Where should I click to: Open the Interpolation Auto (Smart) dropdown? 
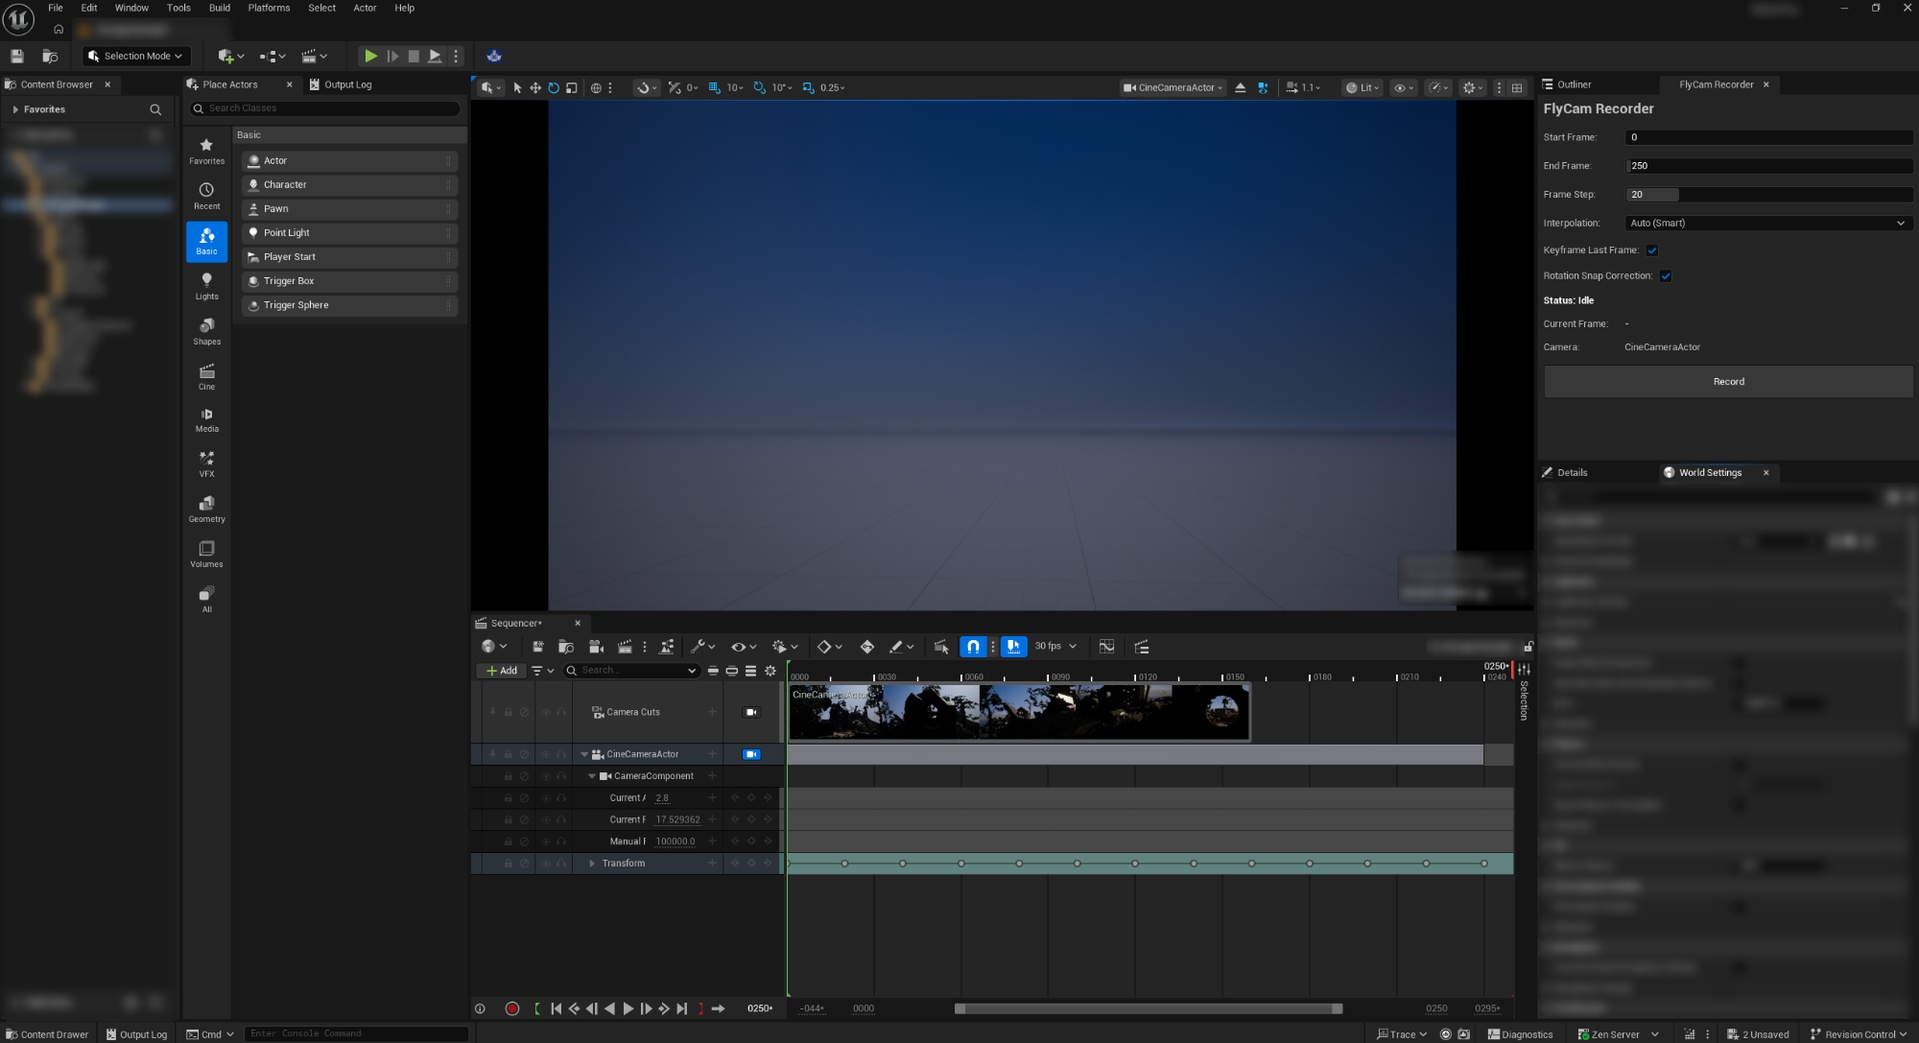click(x=1768, y=223)
